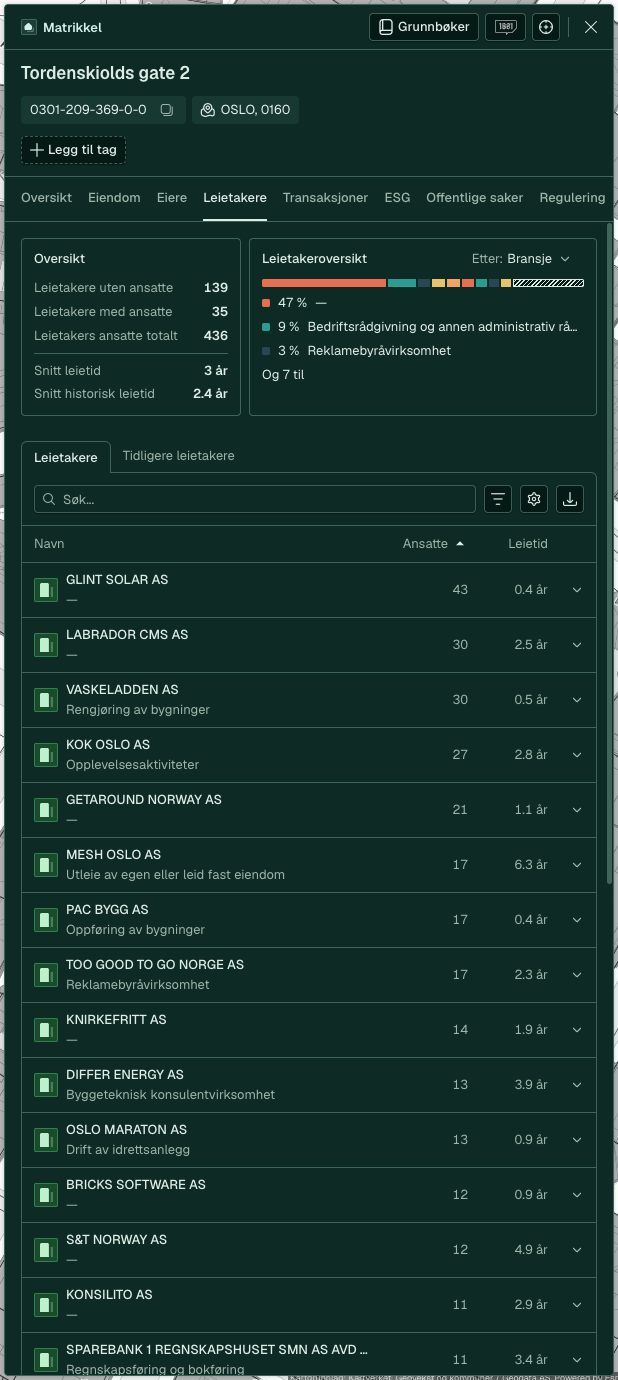Click company icon for TOO GOOD TO GO
The width and height of the screenshot is (618, 1380).
[x=46, y=975]
